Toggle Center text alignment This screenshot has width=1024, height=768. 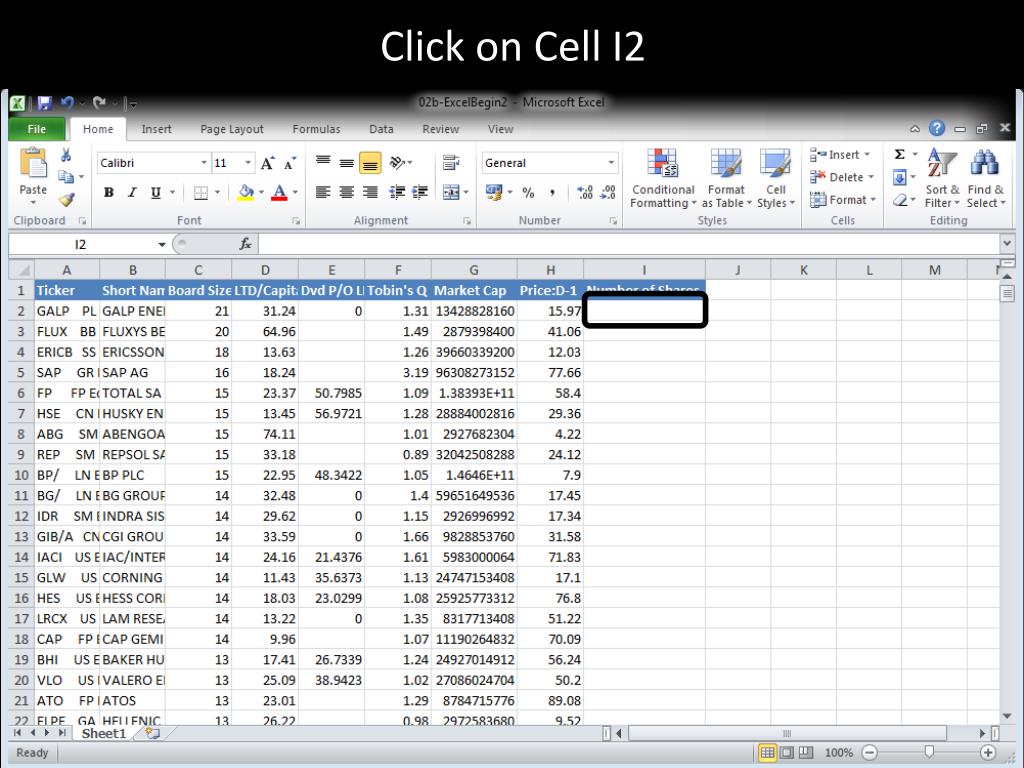tap(346, 192)
